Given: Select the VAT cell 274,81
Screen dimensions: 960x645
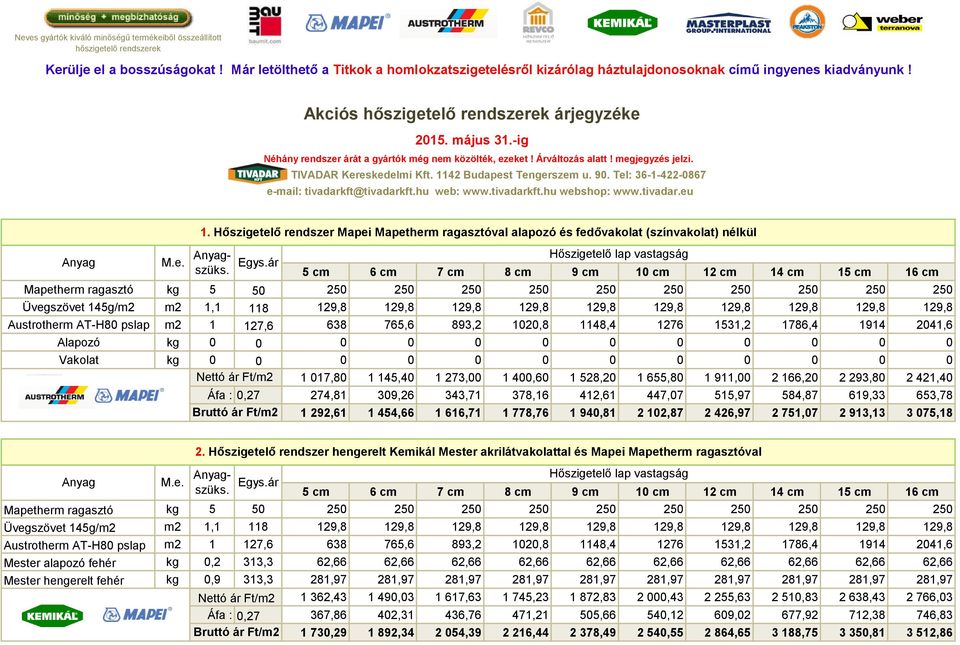Looking at the screenshot, I should [315, 395].
